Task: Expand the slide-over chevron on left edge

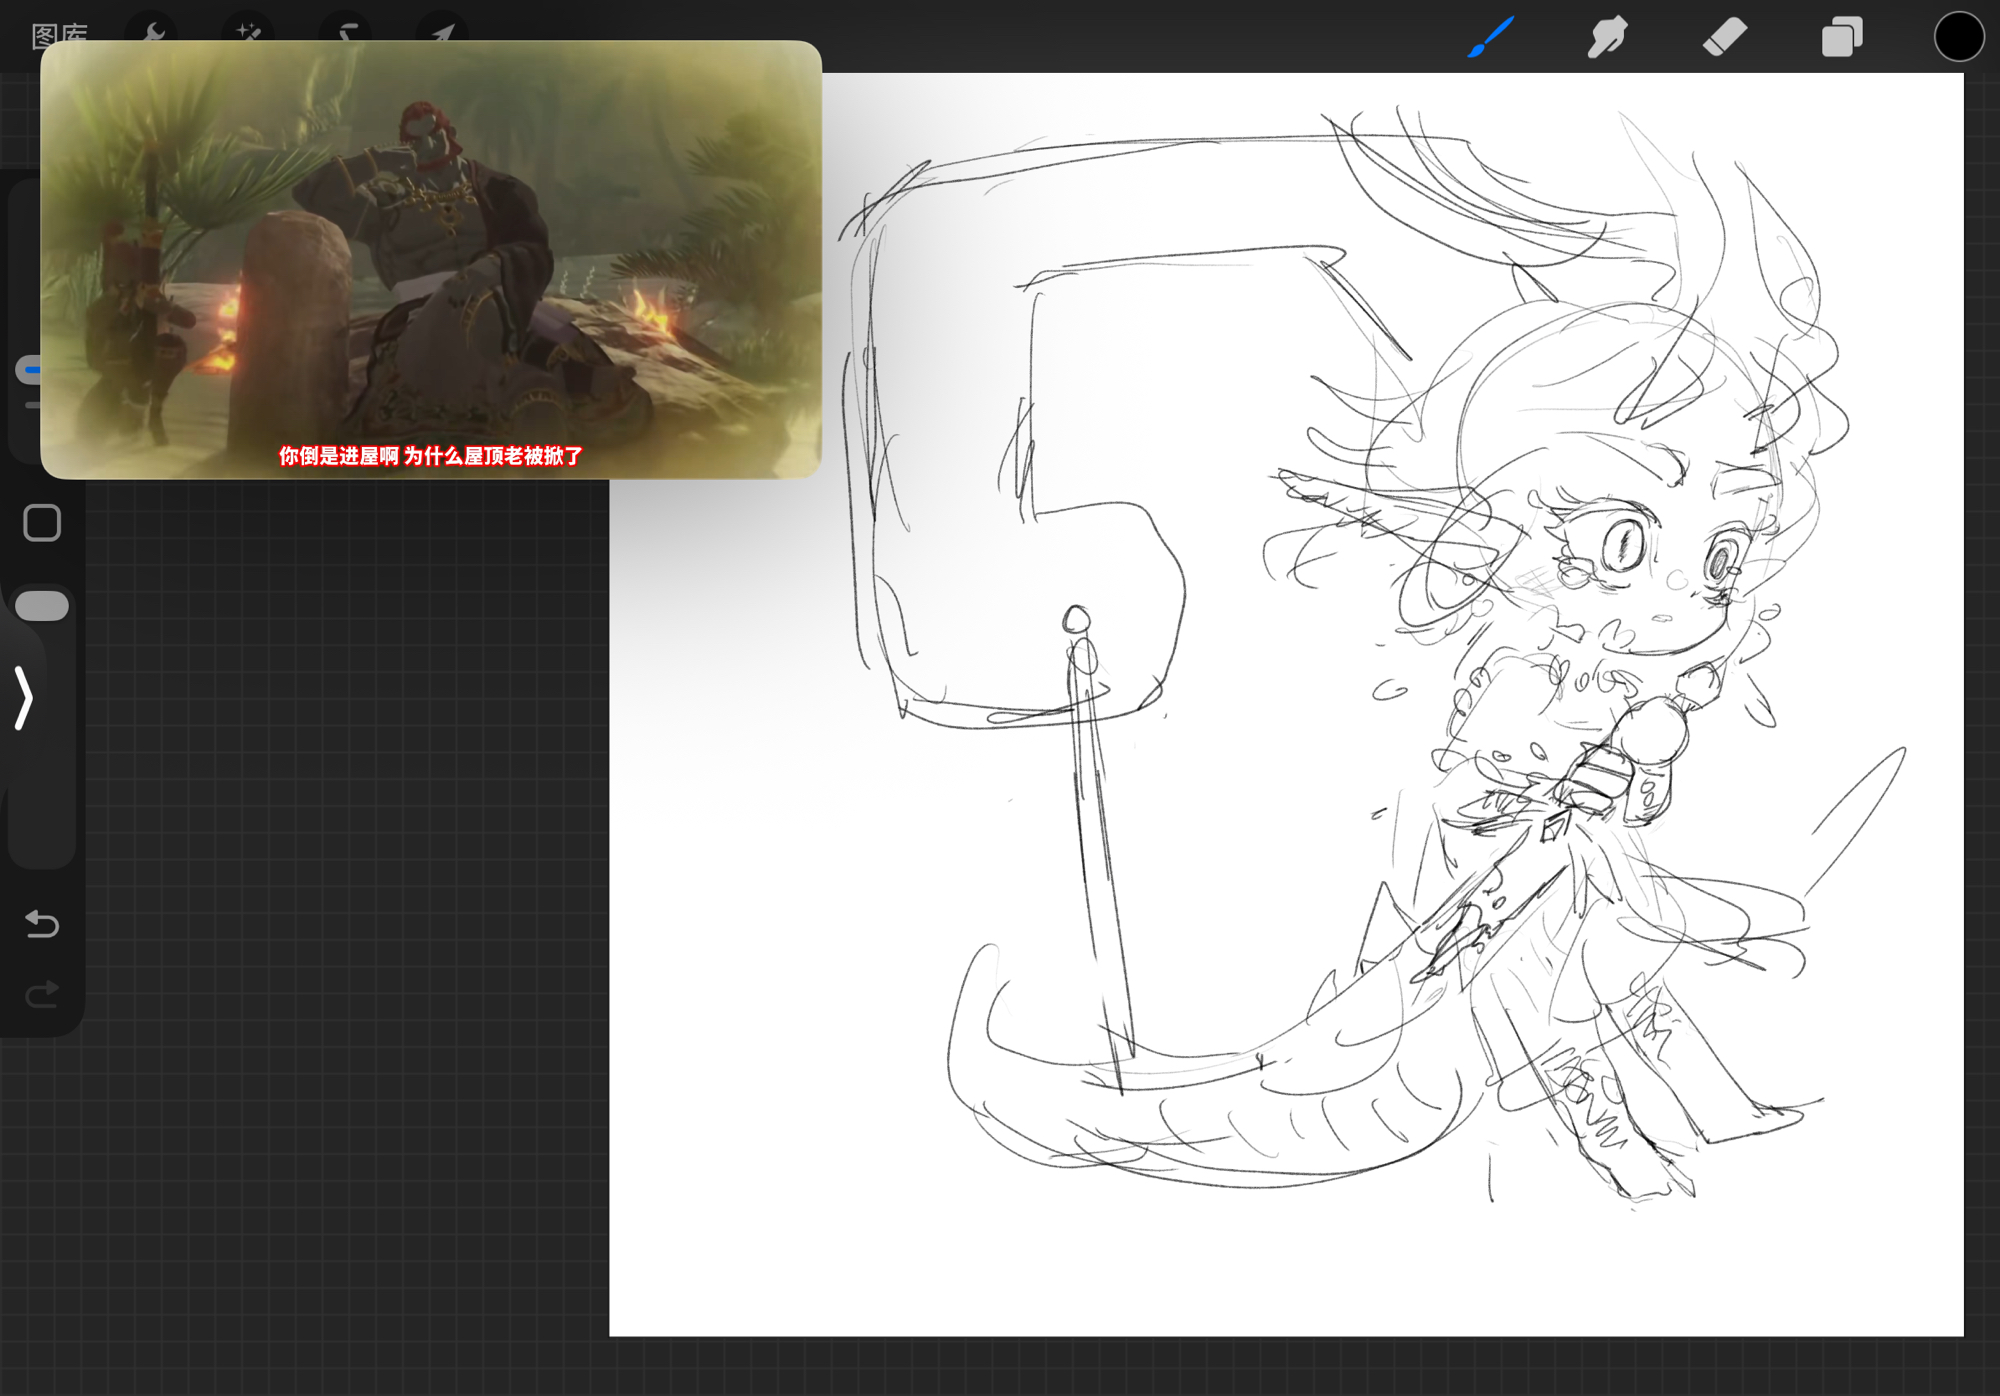Action: [24, 697]
